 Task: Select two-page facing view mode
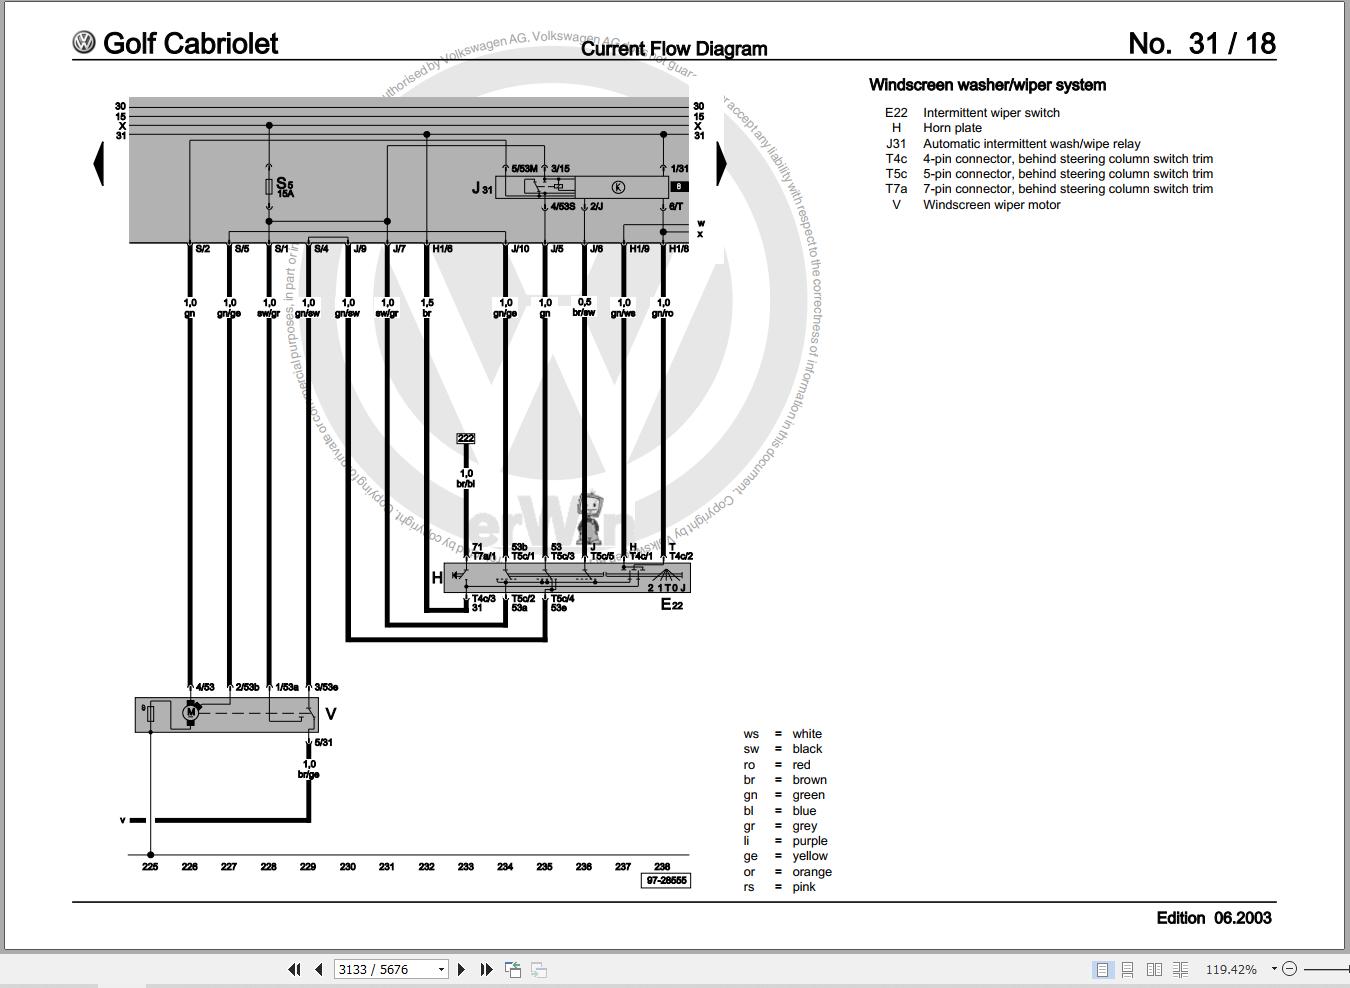(1154, 969)
